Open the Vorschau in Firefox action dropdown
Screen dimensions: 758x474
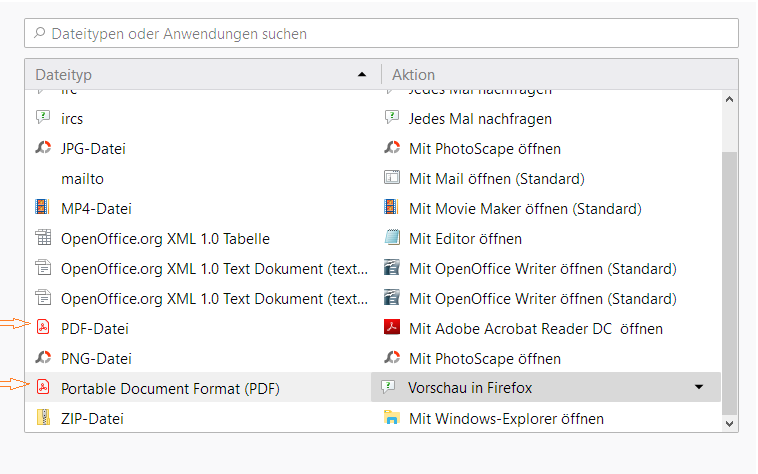tap(698, 388)
